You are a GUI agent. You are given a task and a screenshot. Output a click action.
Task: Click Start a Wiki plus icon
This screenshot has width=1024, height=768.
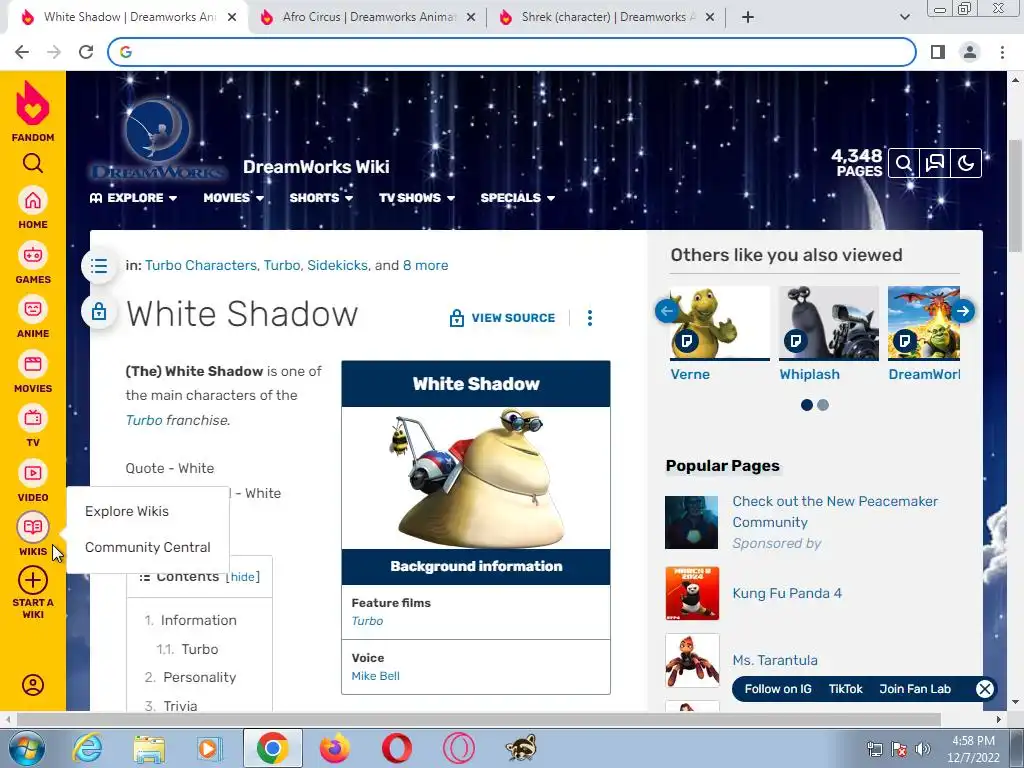33,581
